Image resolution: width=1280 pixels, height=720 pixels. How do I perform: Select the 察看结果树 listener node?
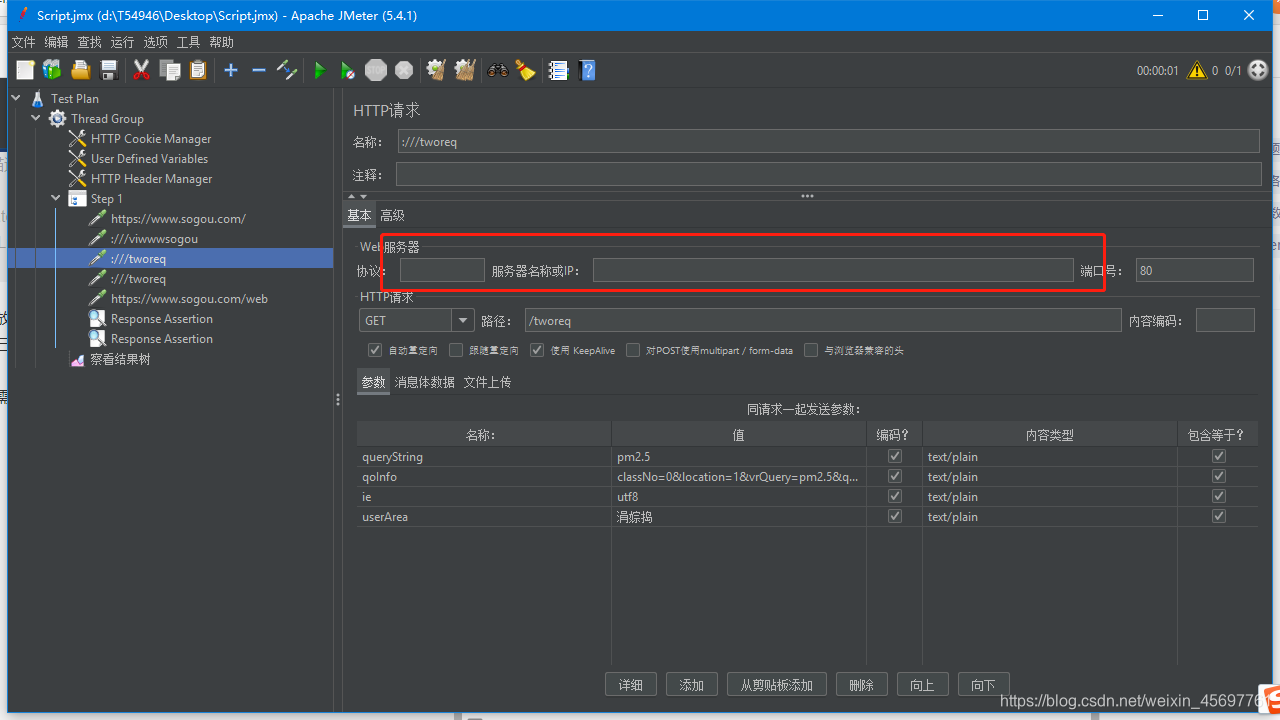coord(120,359)
